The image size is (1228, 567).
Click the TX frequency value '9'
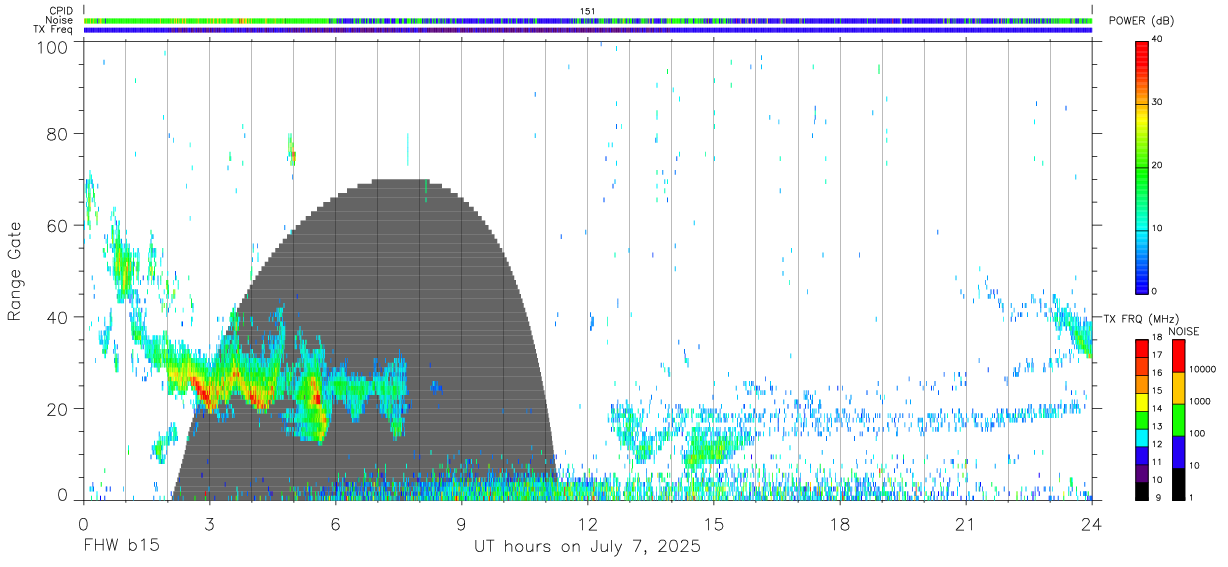[x=1160, y=497]
